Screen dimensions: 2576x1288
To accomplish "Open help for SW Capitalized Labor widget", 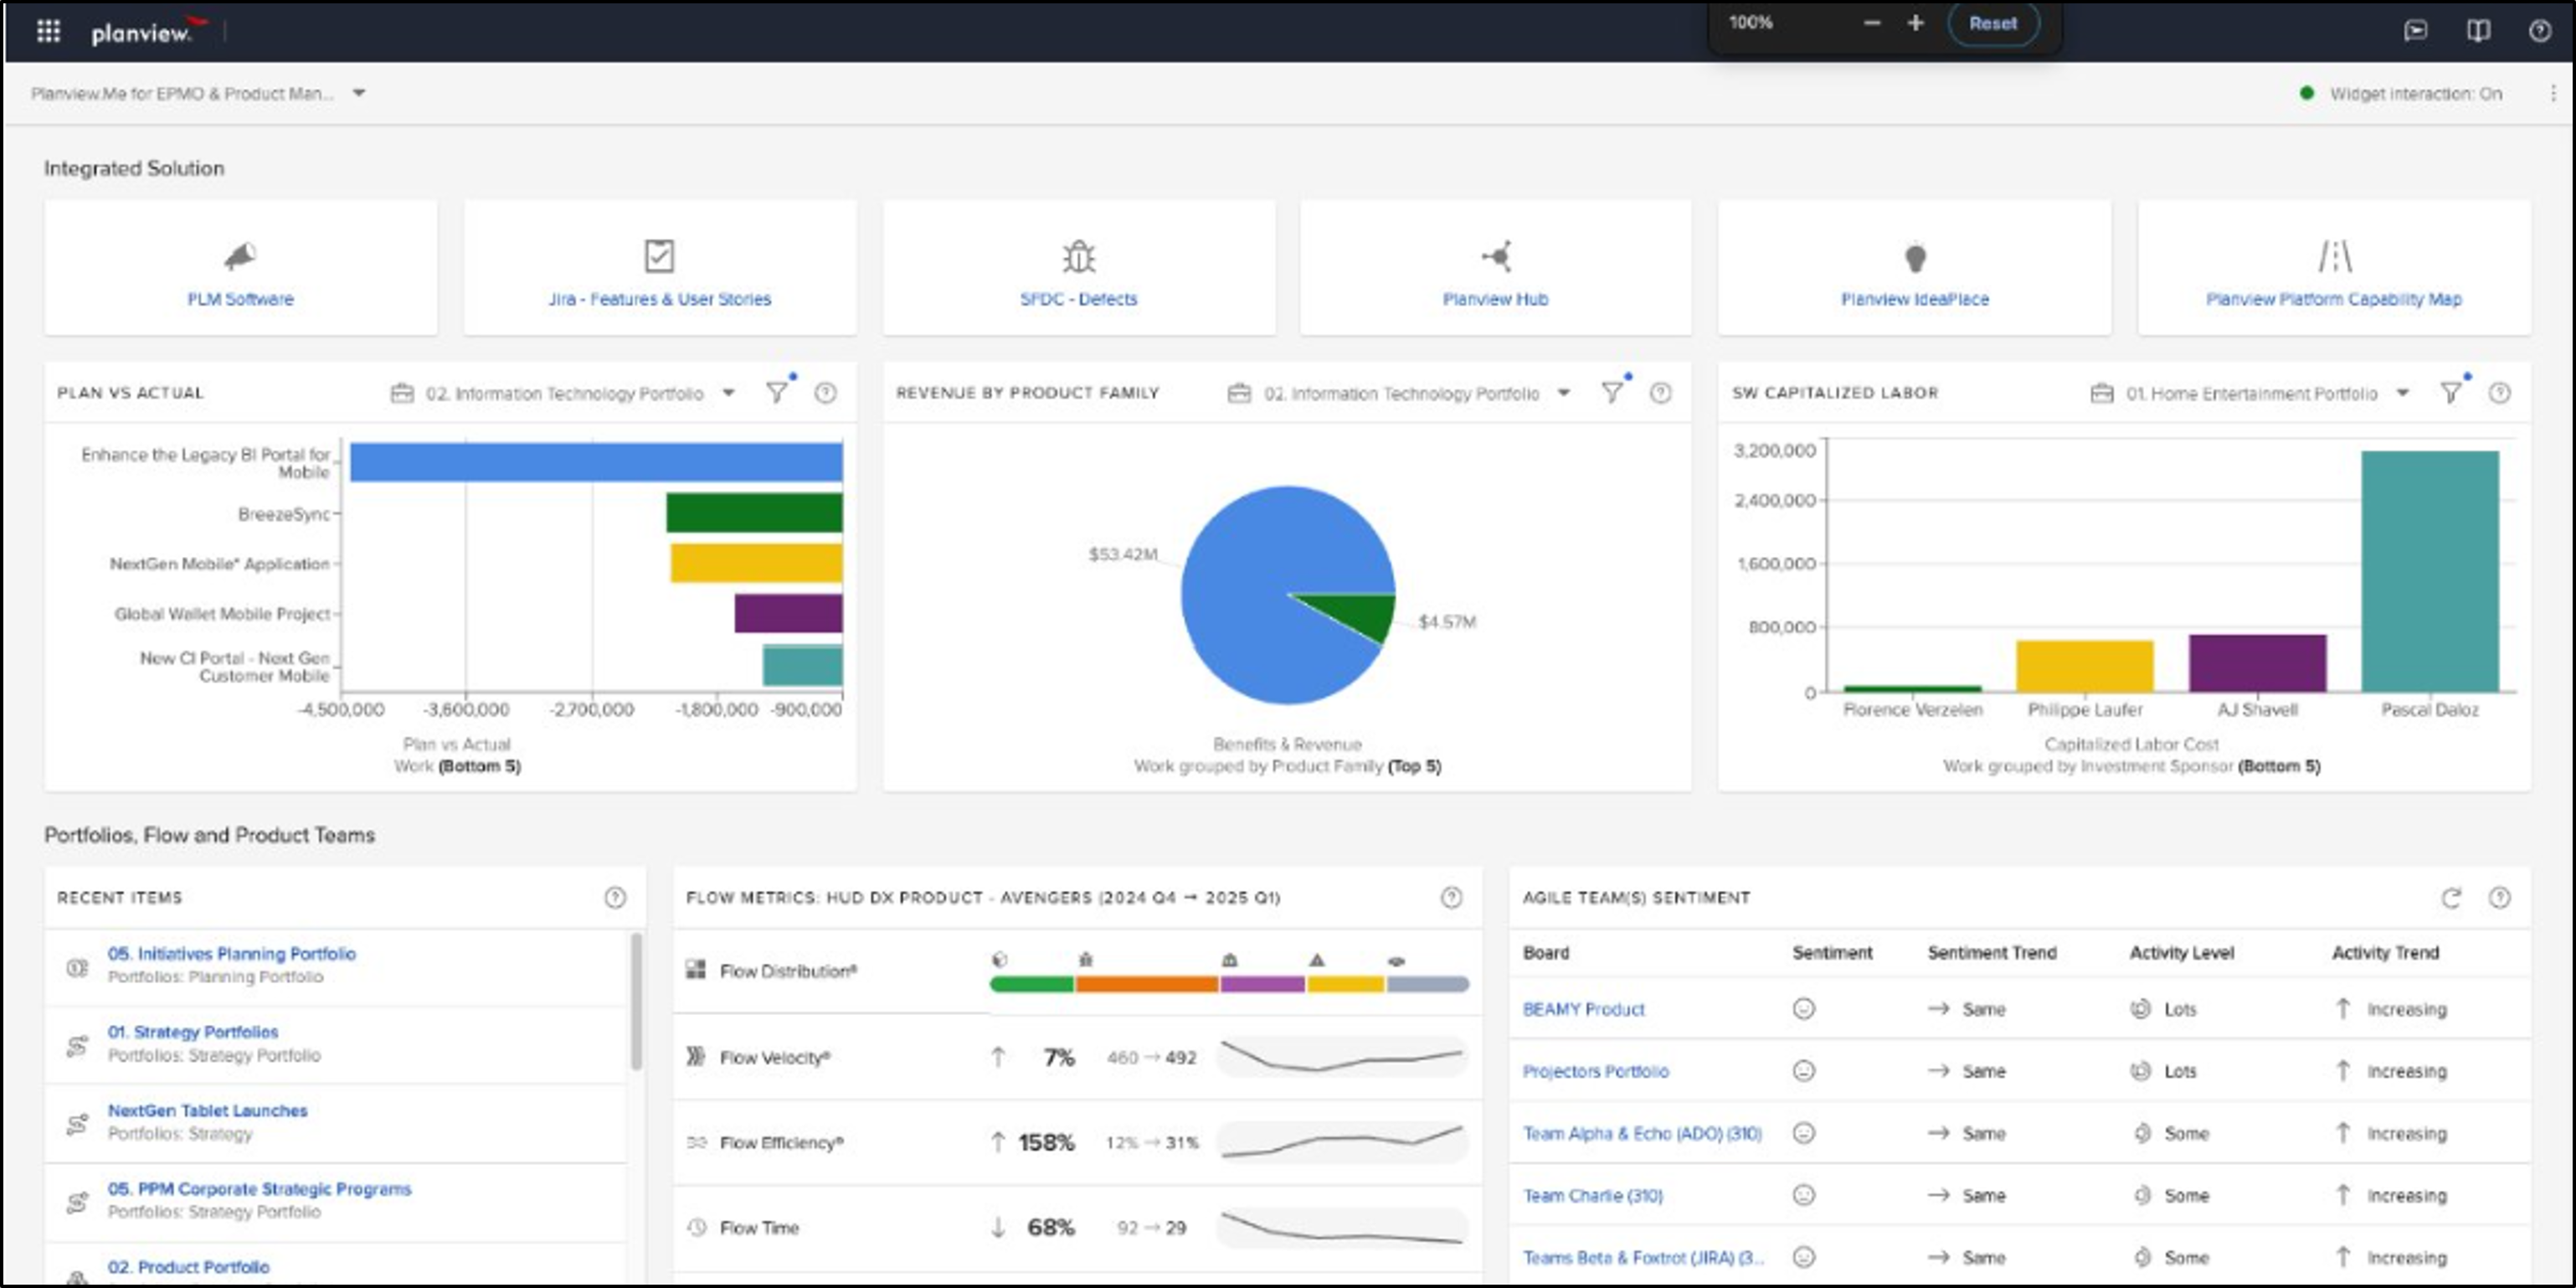I will (2499, 393).
